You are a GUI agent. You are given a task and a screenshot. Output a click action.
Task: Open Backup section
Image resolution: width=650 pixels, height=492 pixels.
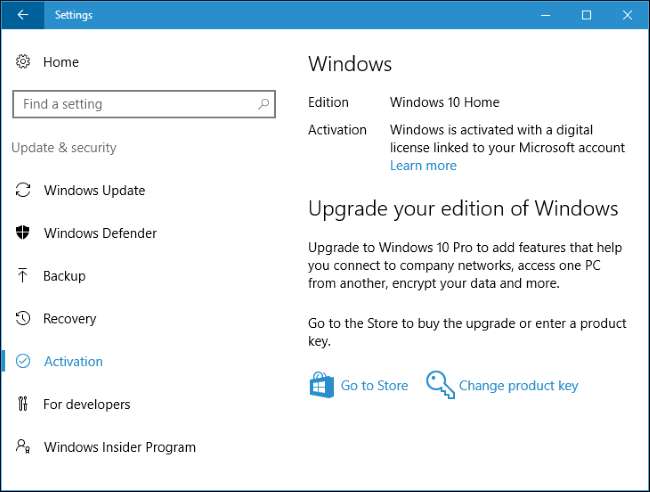(x=64, y=276)
